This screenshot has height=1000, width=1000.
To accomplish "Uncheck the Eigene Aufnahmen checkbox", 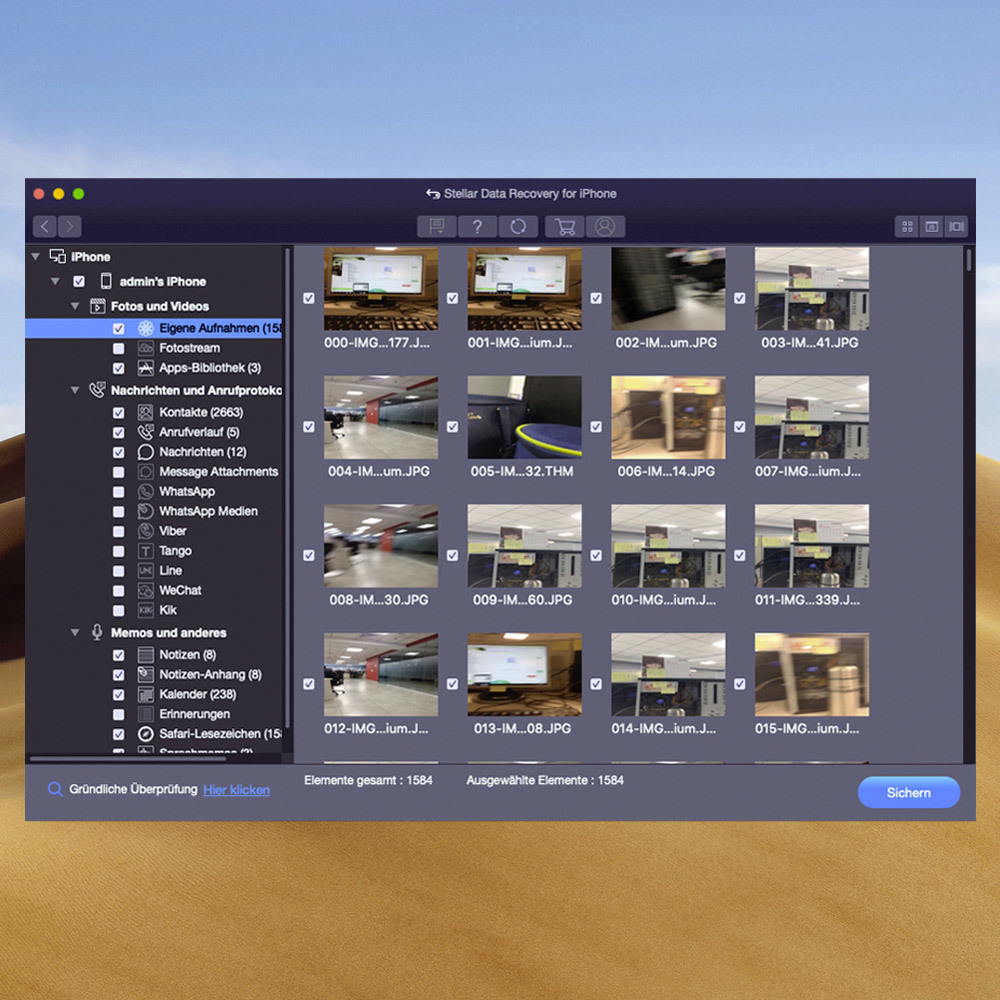I will point(119,328).
